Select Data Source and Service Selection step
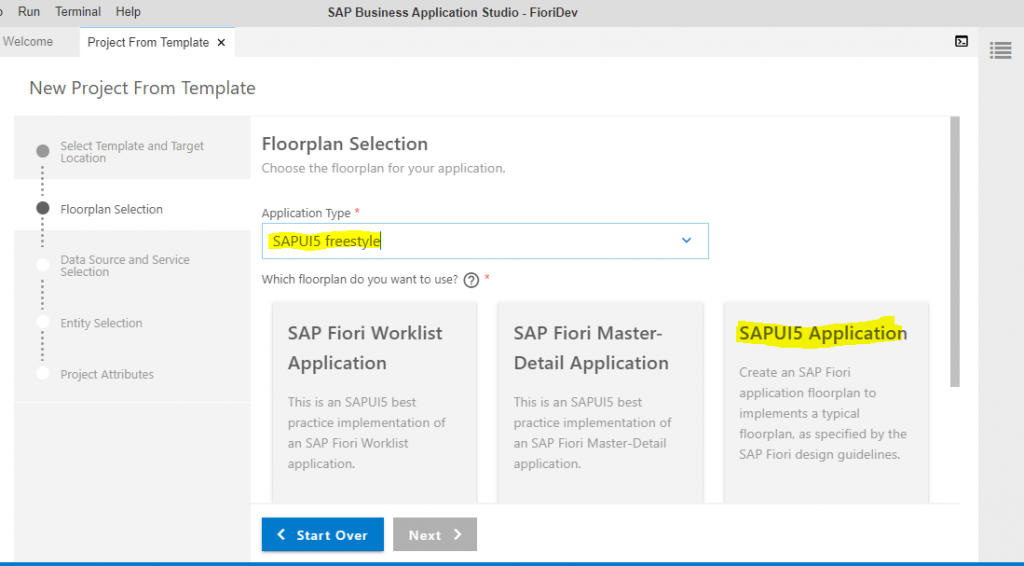 (x=125, y=266)
